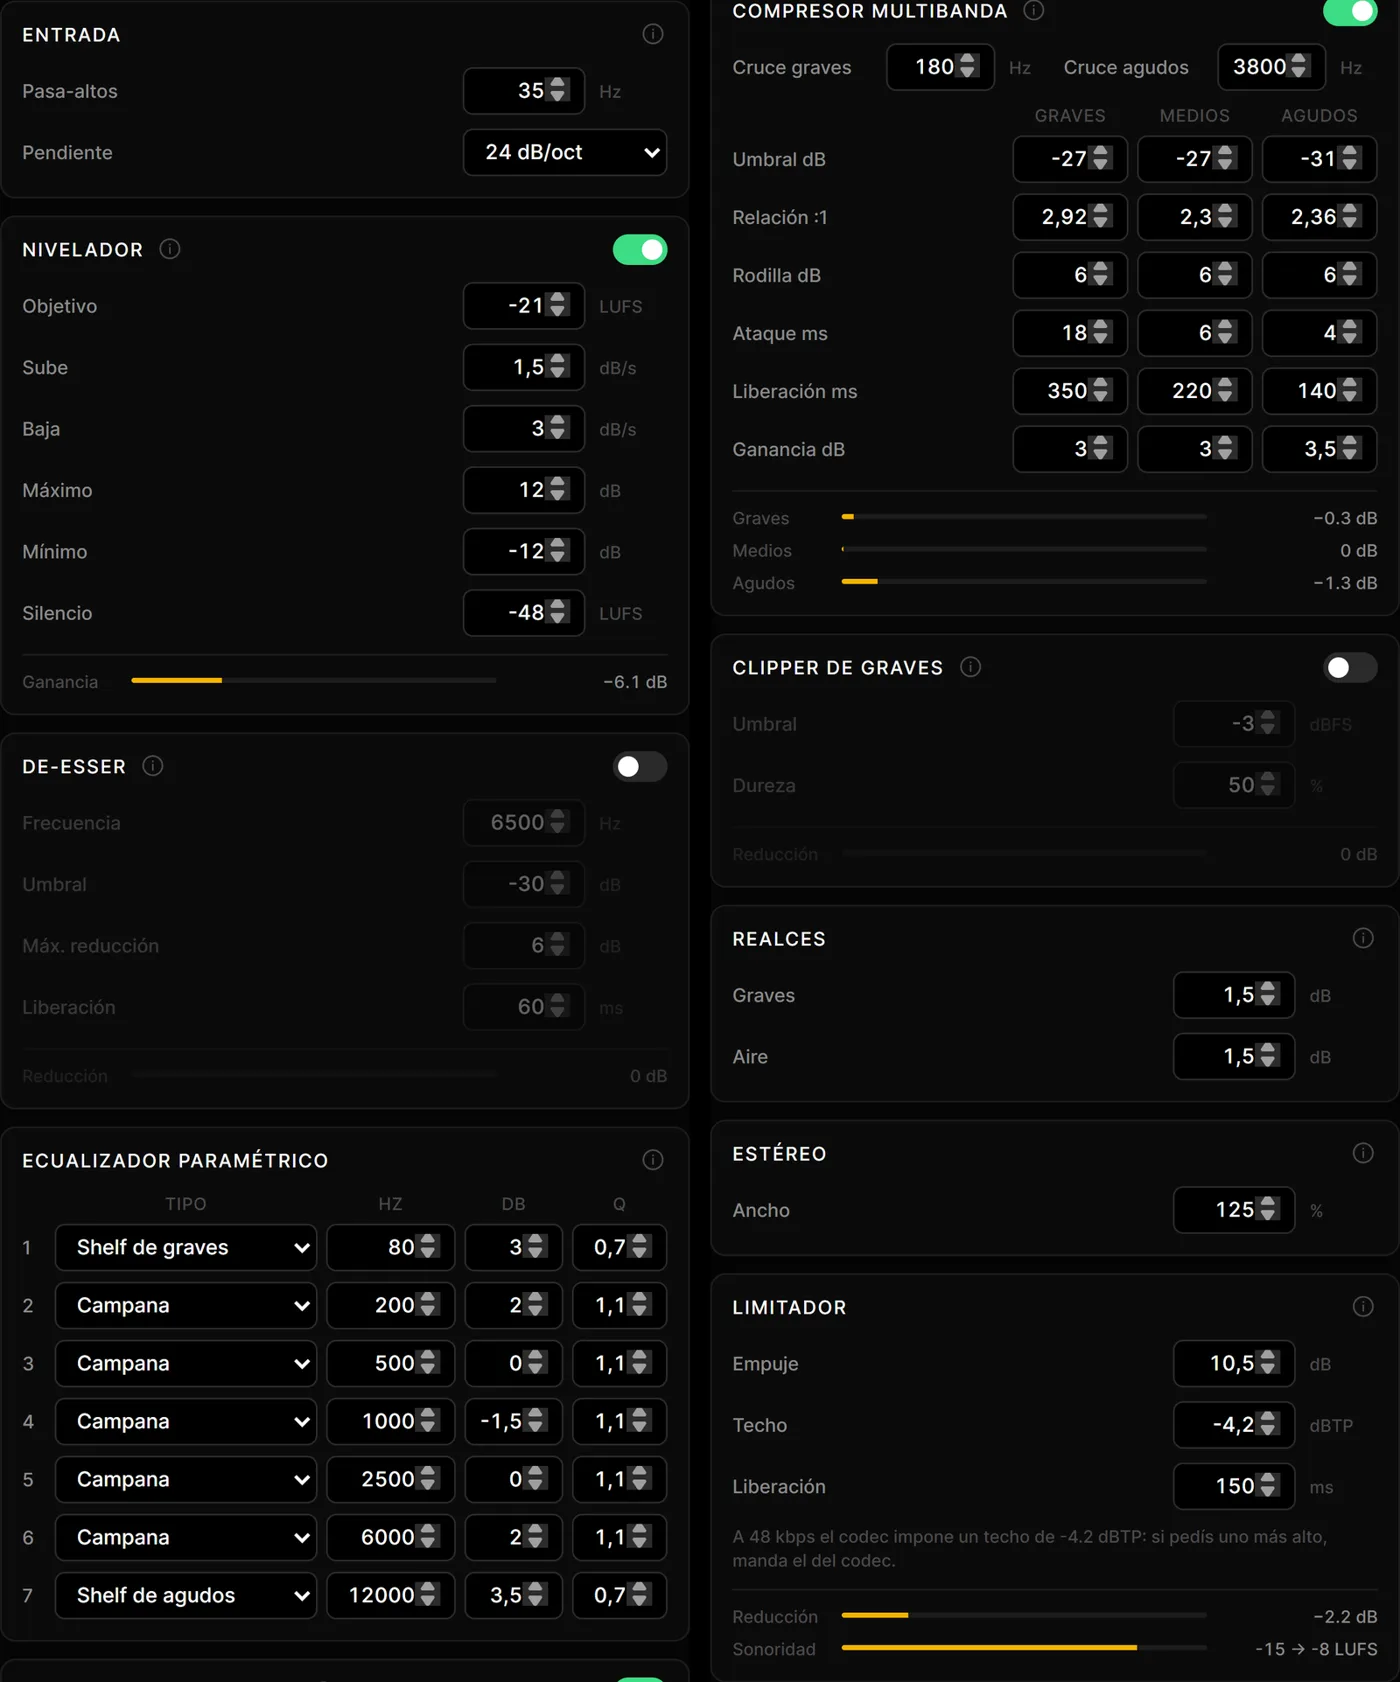The image size is (1400, 1682).
Task: Click the Realces Graves dB field
Action: [x=1234, y=995]
